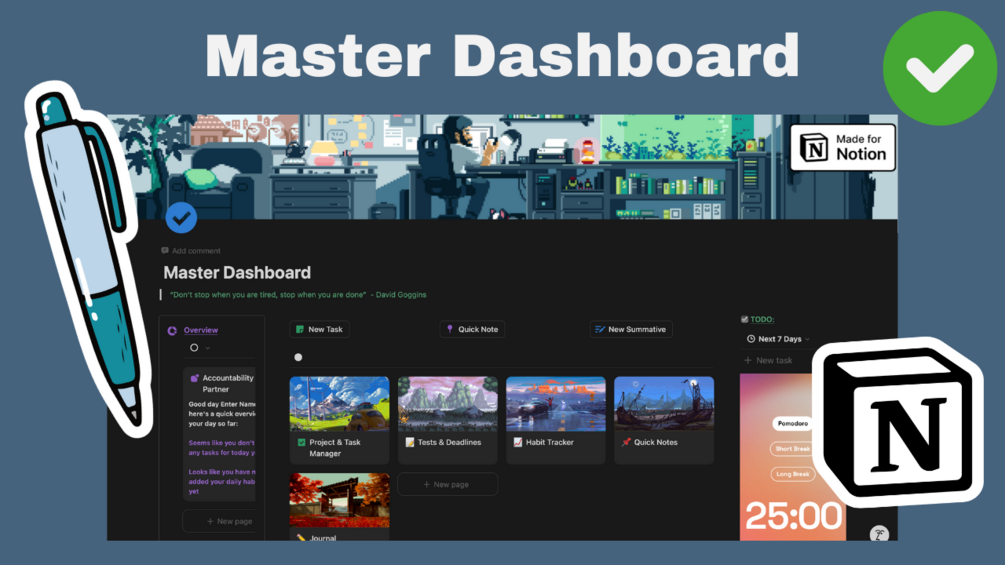Screen dimensions: 1005x565
Task: Click the blue pencil-lines icon in New Summative
Action: point(600,329)
